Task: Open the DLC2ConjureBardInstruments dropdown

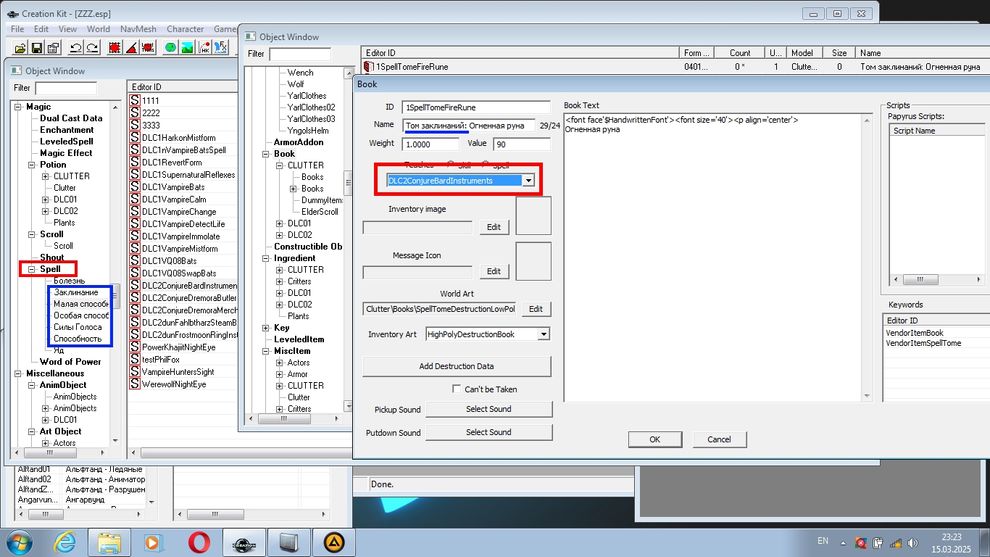Action: [x=528, y=180]
